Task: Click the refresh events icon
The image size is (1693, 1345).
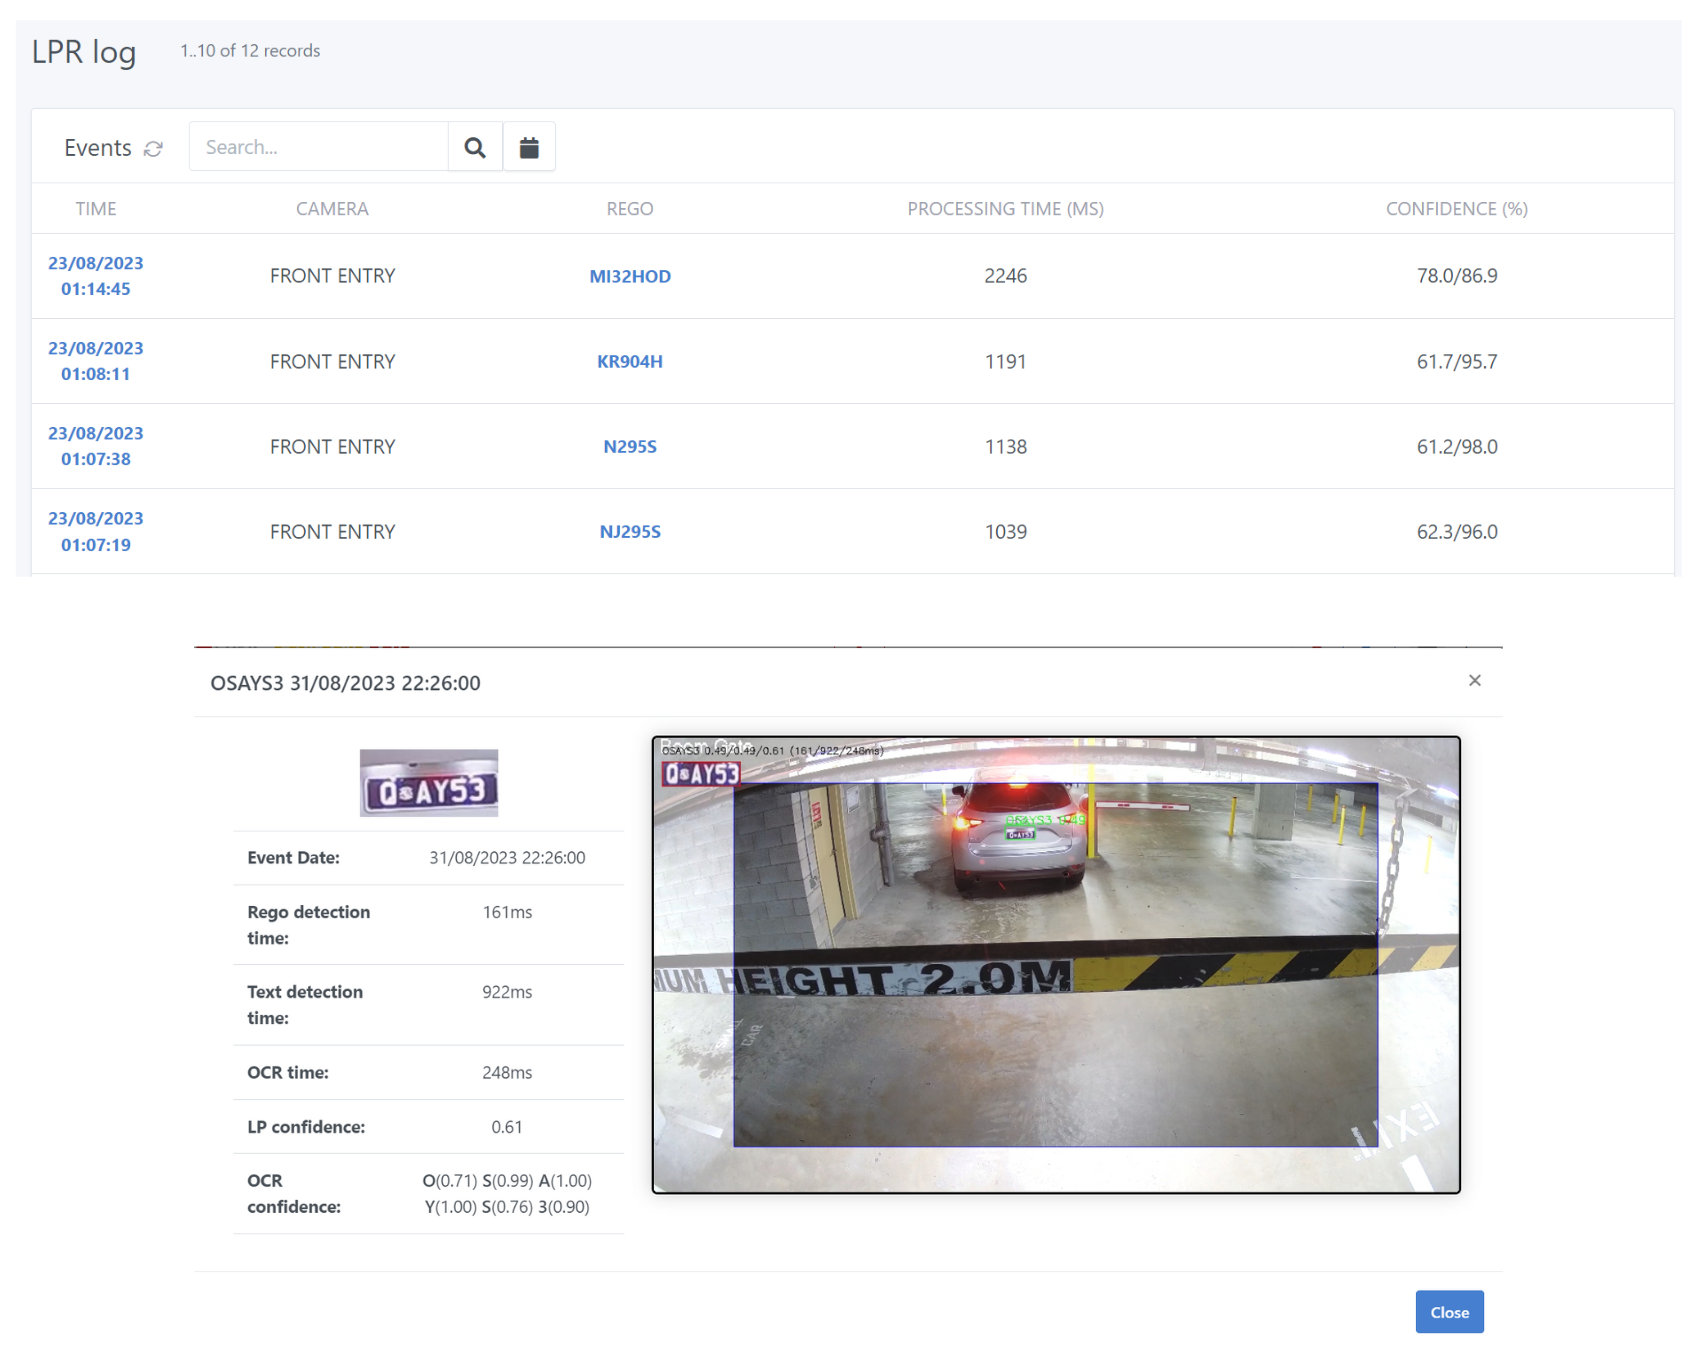Action: [153, 148]
